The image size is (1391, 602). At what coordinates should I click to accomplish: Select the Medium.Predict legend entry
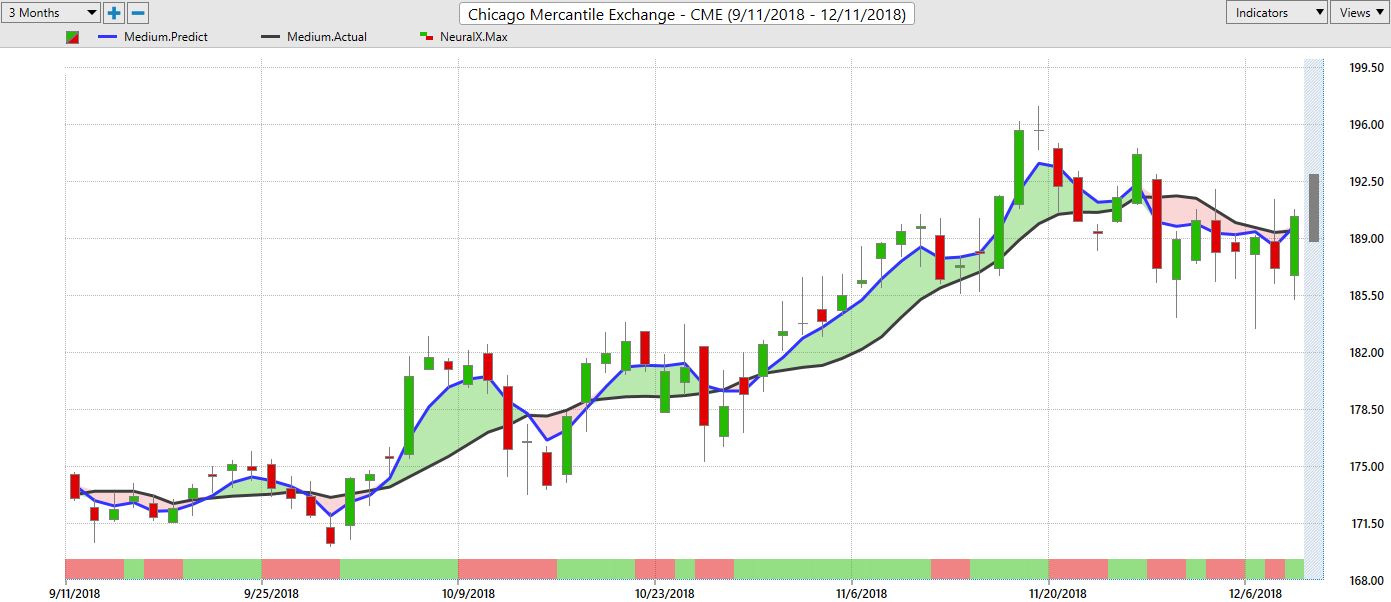pyautogui.click(x=153, y=37)
